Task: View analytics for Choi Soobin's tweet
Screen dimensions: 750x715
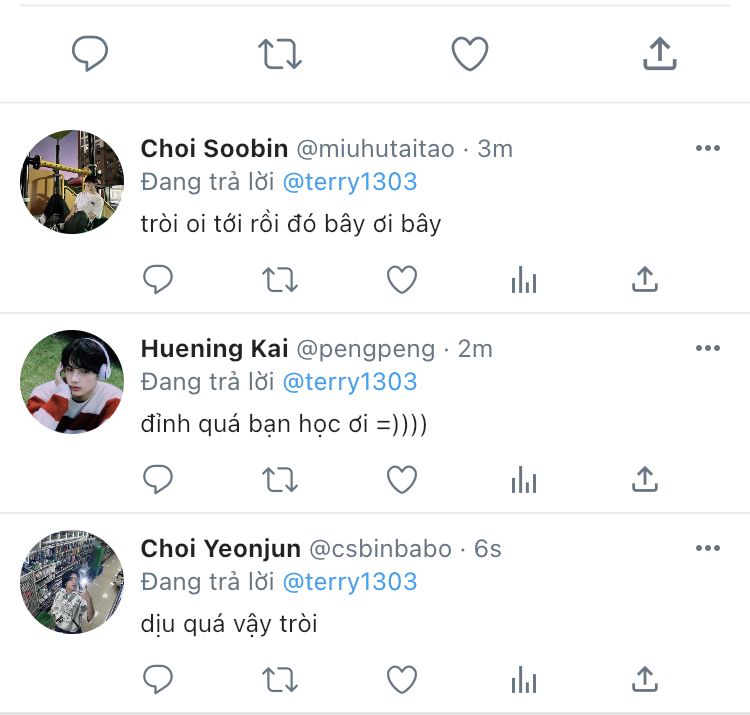Action: (523, 281)
